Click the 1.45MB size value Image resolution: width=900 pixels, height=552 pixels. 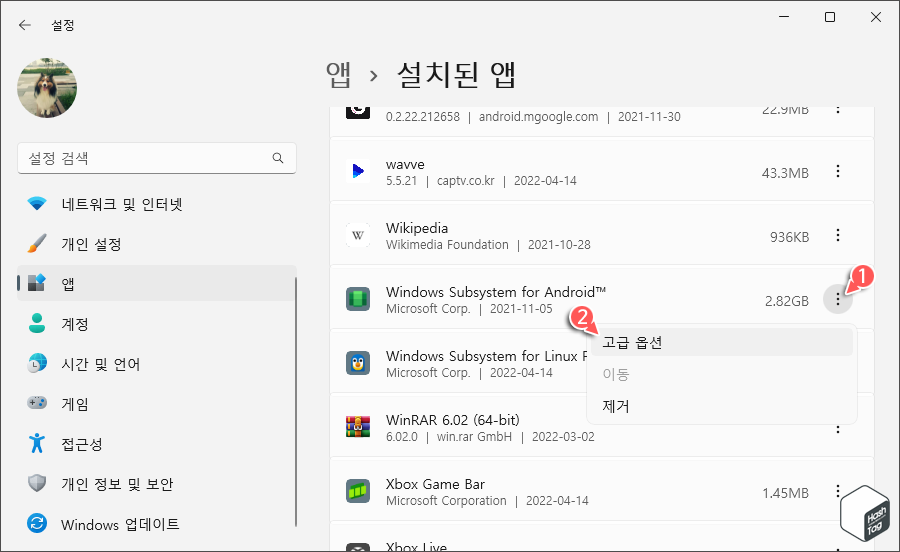785,493
